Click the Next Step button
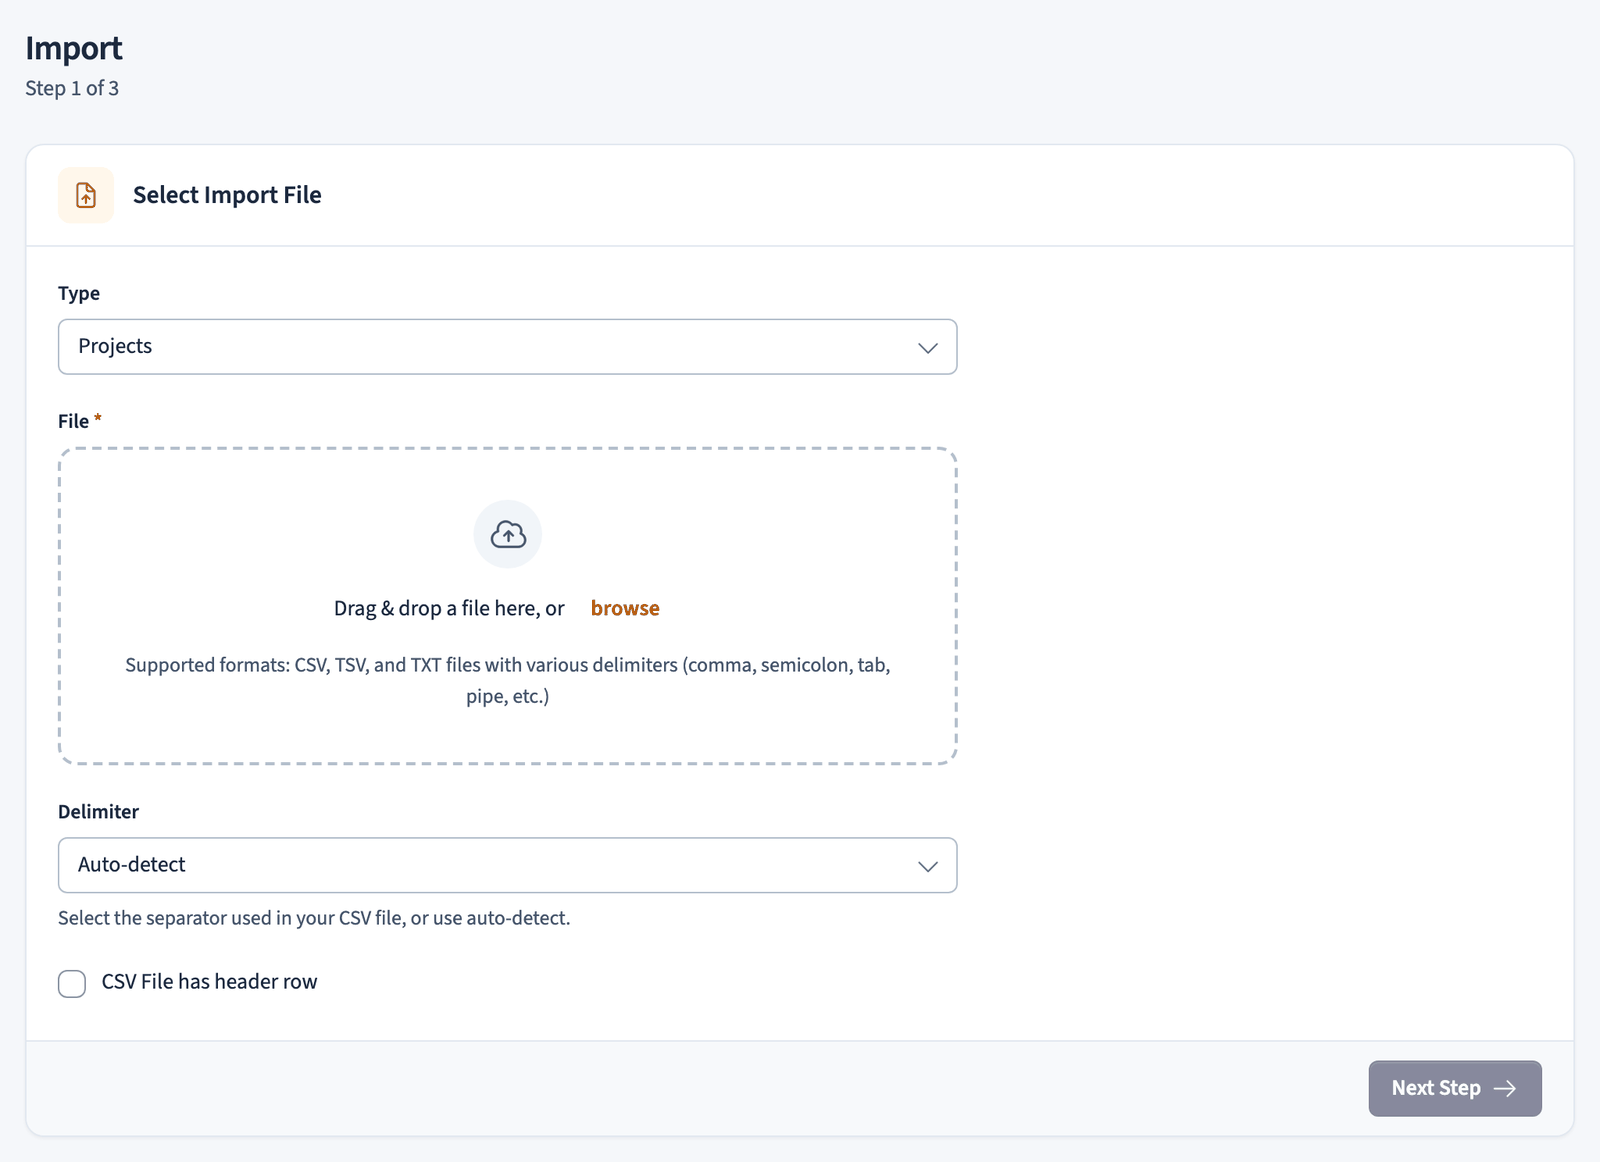 click(1455, 1088)
